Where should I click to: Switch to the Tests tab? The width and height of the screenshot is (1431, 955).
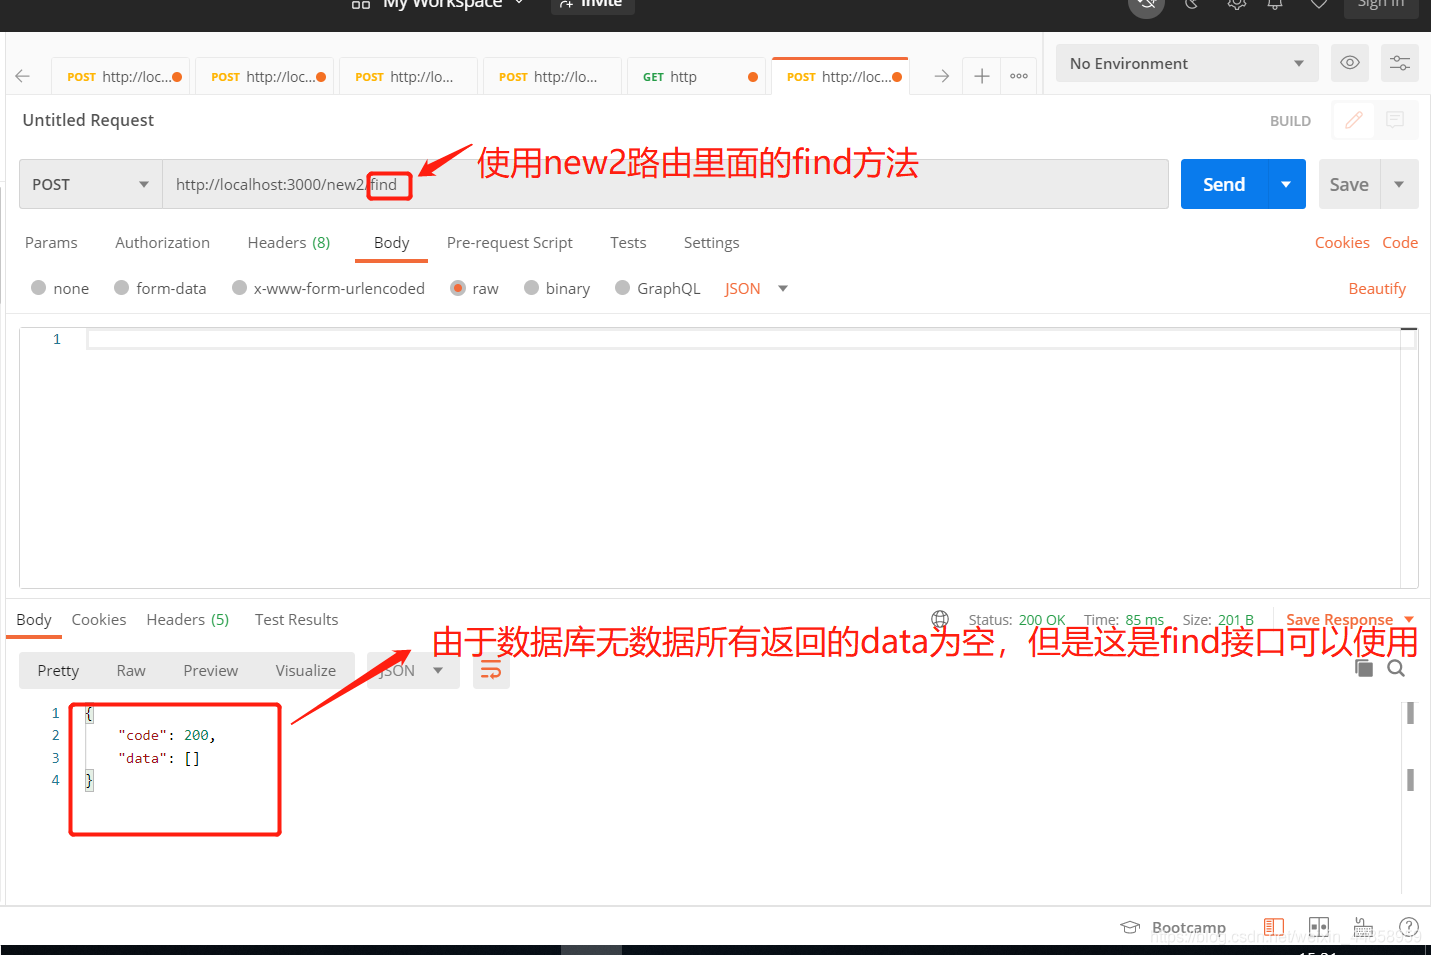628,242
